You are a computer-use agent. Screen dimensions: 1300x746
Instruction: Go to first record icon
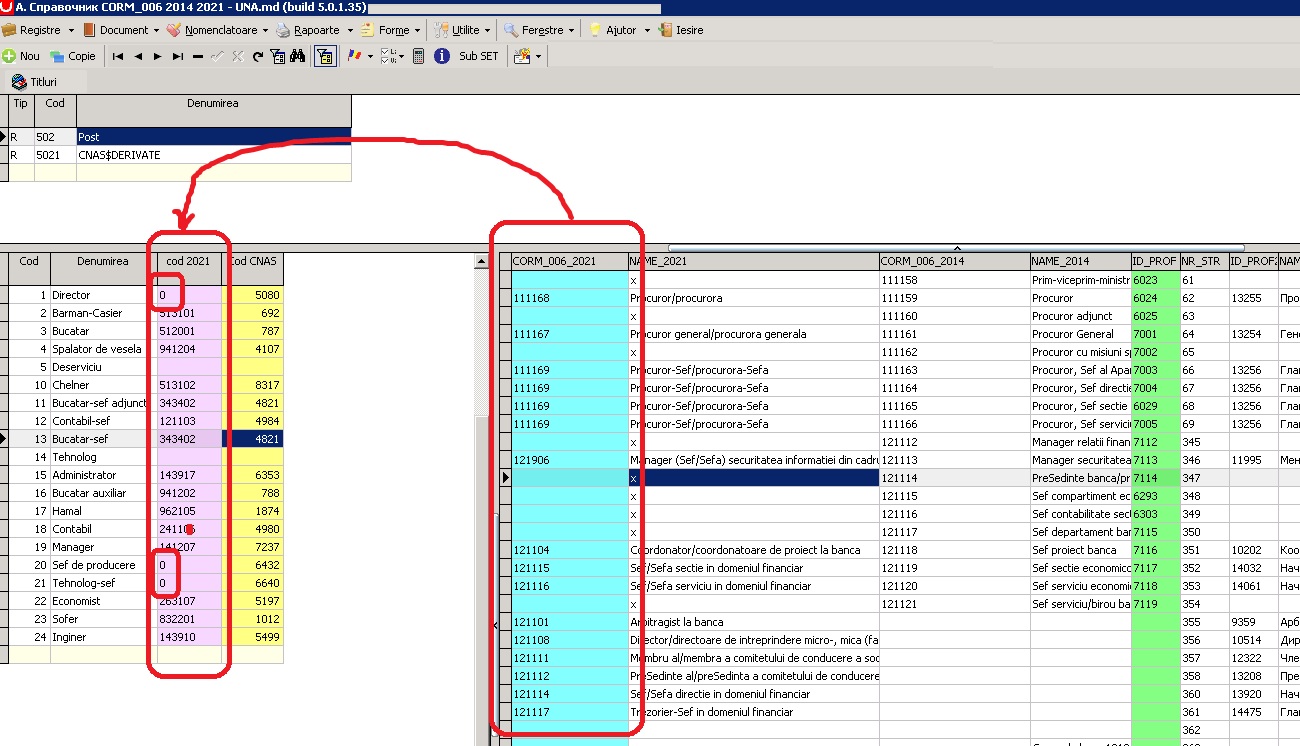pos(118,56)
